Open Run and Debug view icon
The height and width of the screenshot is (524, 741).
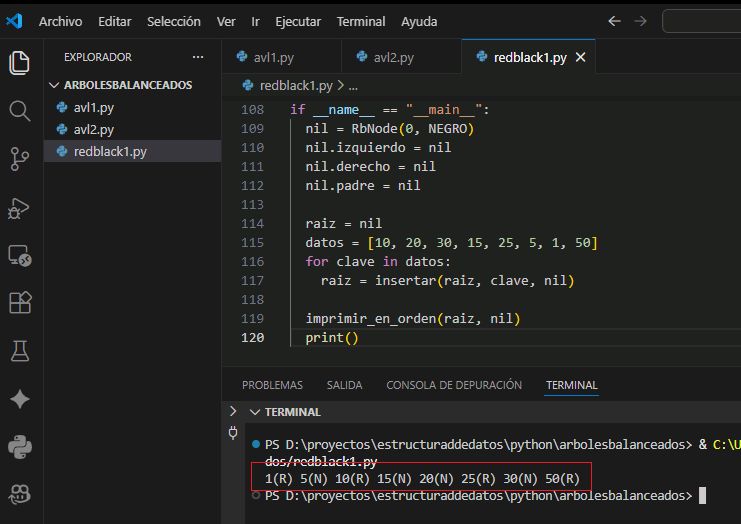coord(20,207)
